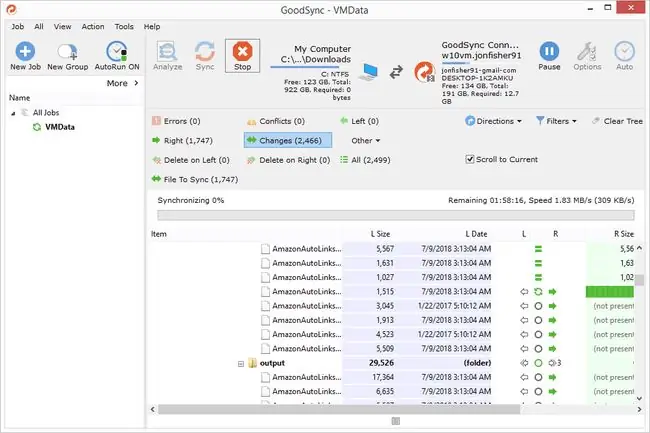The image size is (650, 433).
Task: Show Delete on Right (0) items
Action: coord(289,160)
